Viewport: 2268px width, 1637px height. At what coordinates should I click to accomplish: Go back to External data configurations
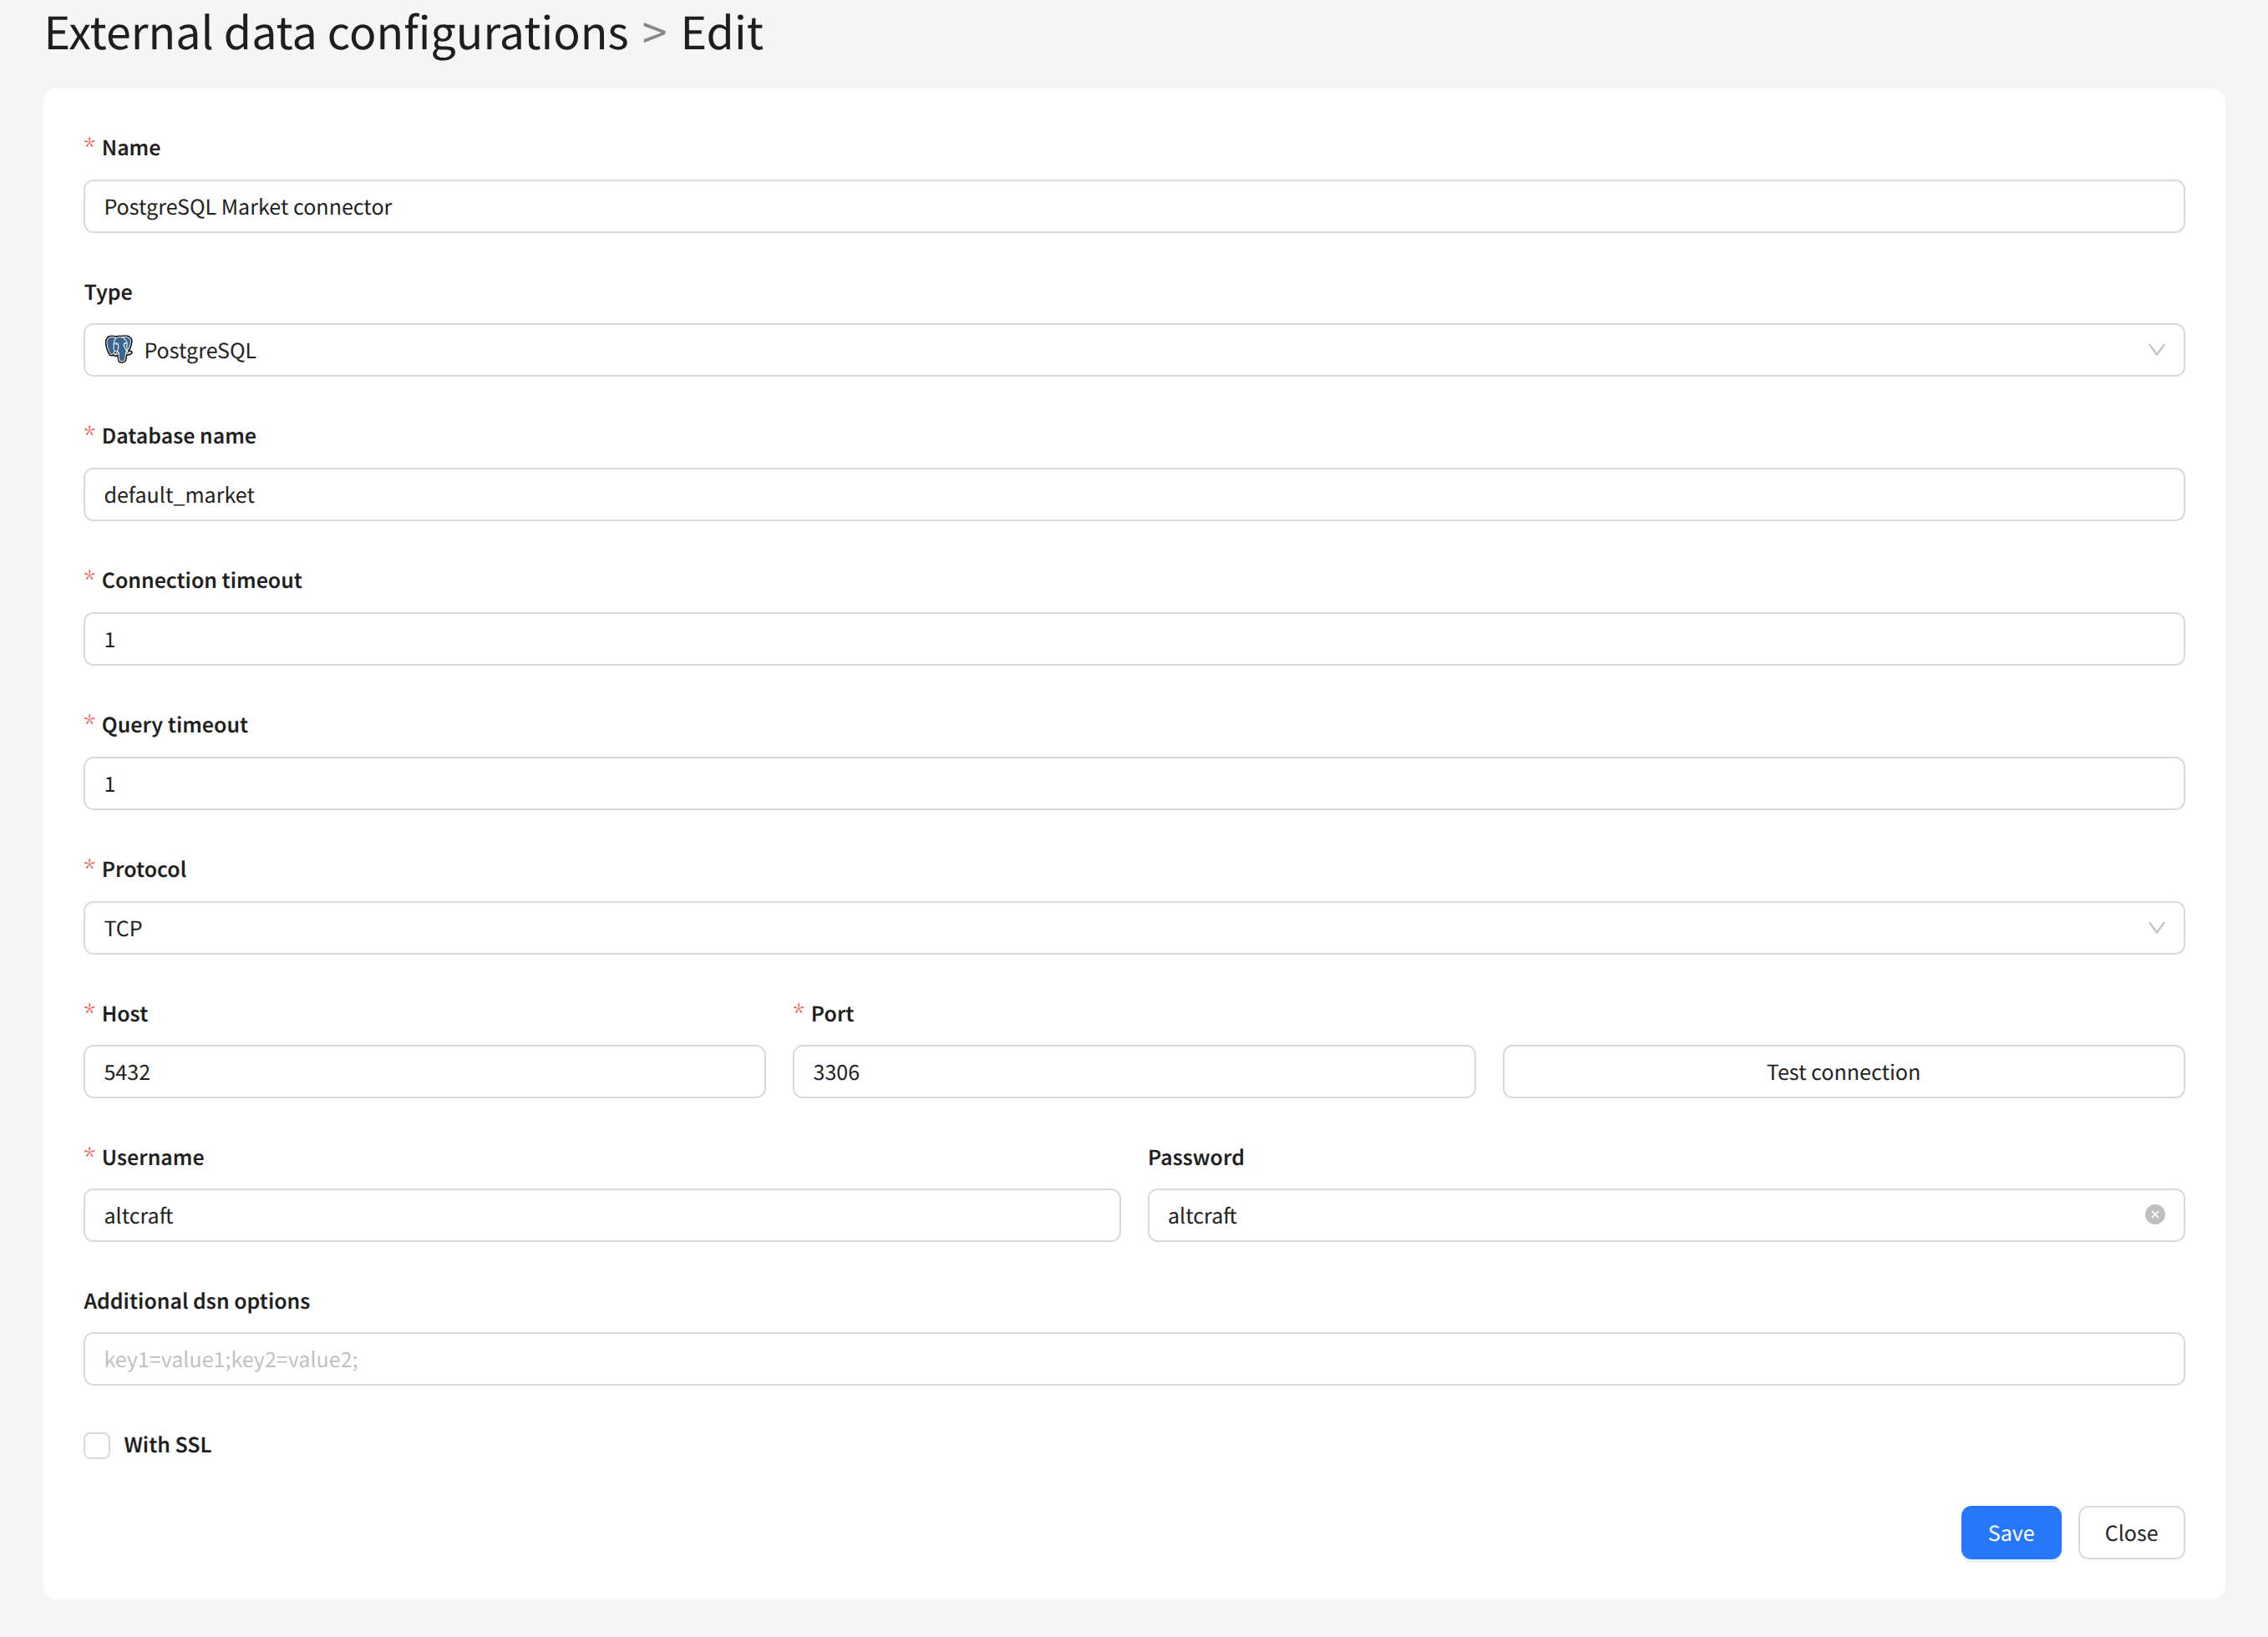336,33
